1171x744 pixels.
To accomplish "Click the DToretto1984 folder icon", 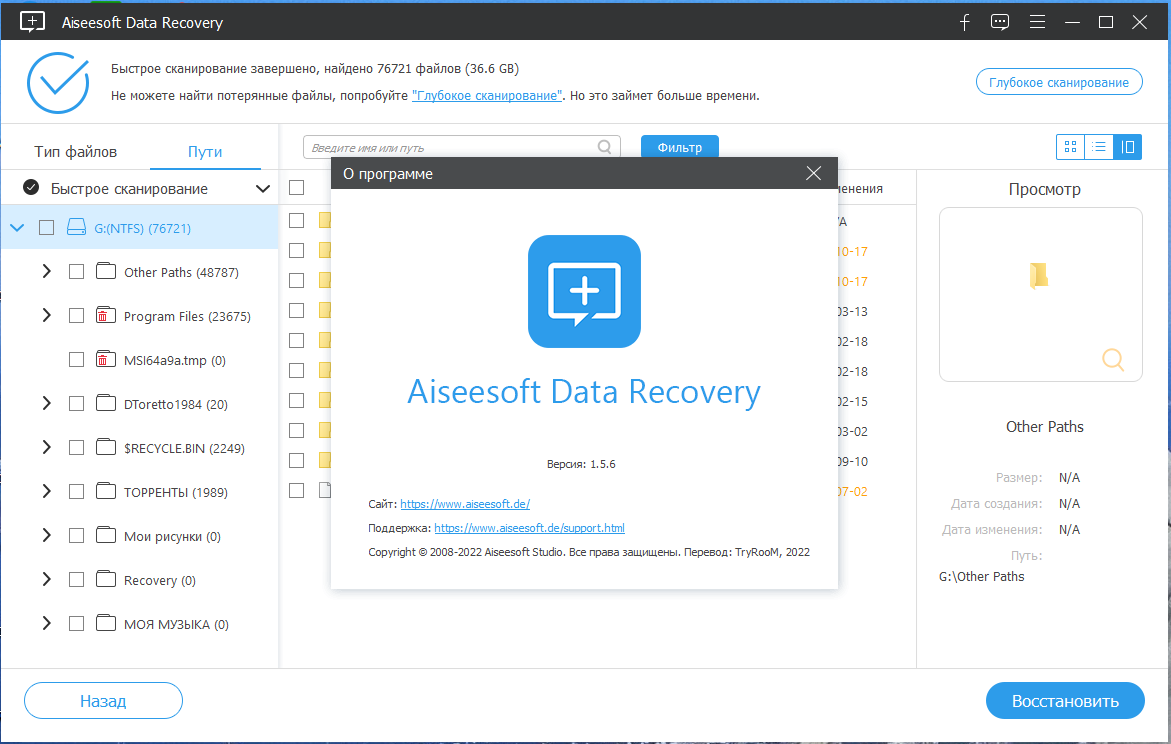I will (106, 403).
